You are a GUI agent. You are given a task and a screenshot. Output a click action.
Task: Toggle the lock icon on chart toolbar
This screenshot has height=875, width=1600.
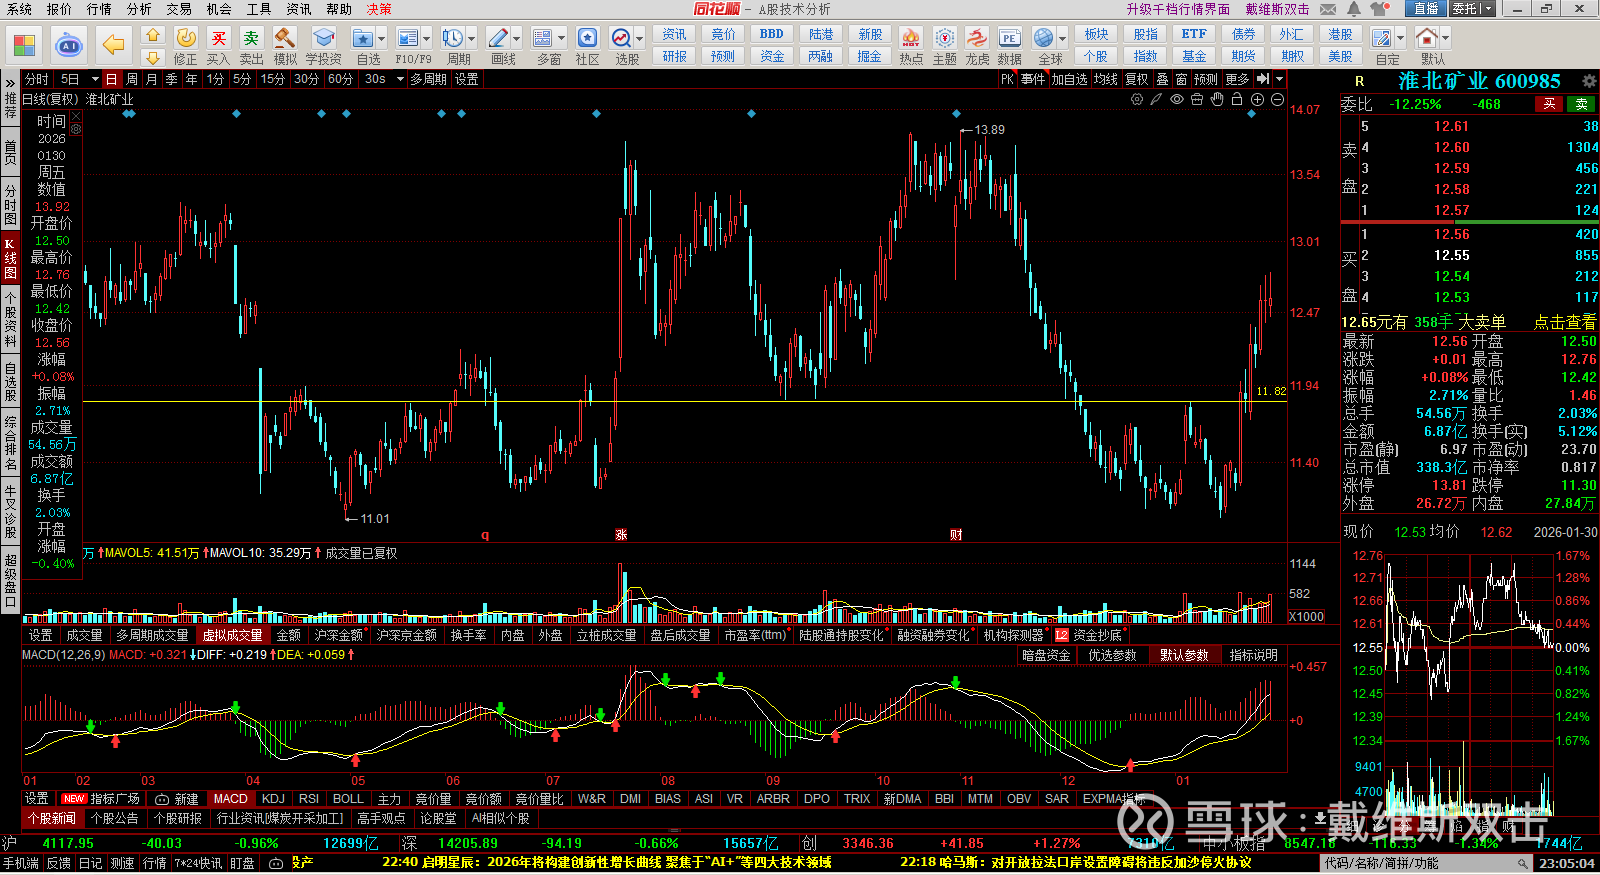click(x=1237, y=100)
